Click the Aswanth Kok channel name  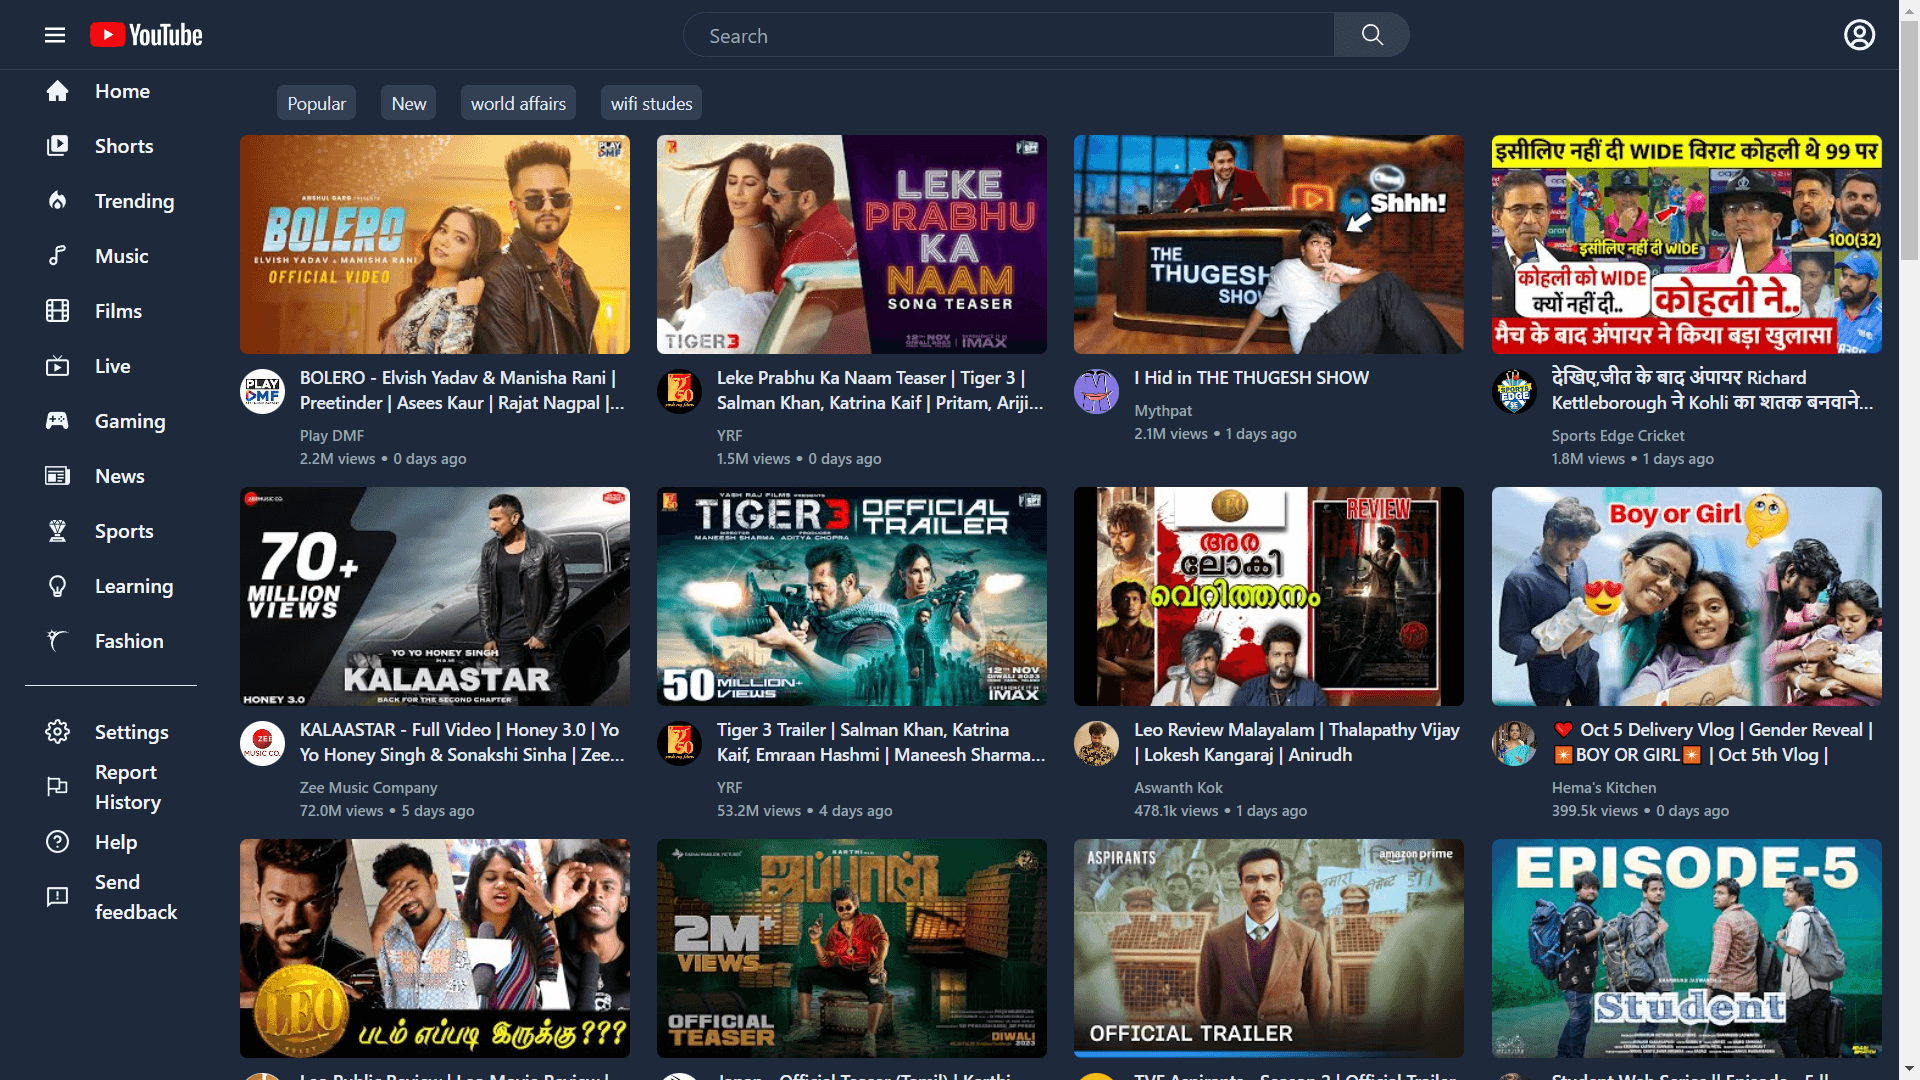tap(1178, 788)
